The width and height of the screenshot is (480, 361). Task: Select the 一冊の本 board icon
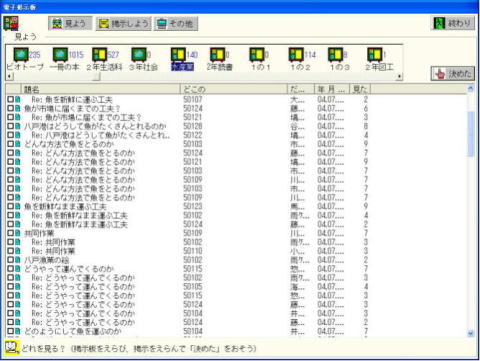[x=60, y=55]
